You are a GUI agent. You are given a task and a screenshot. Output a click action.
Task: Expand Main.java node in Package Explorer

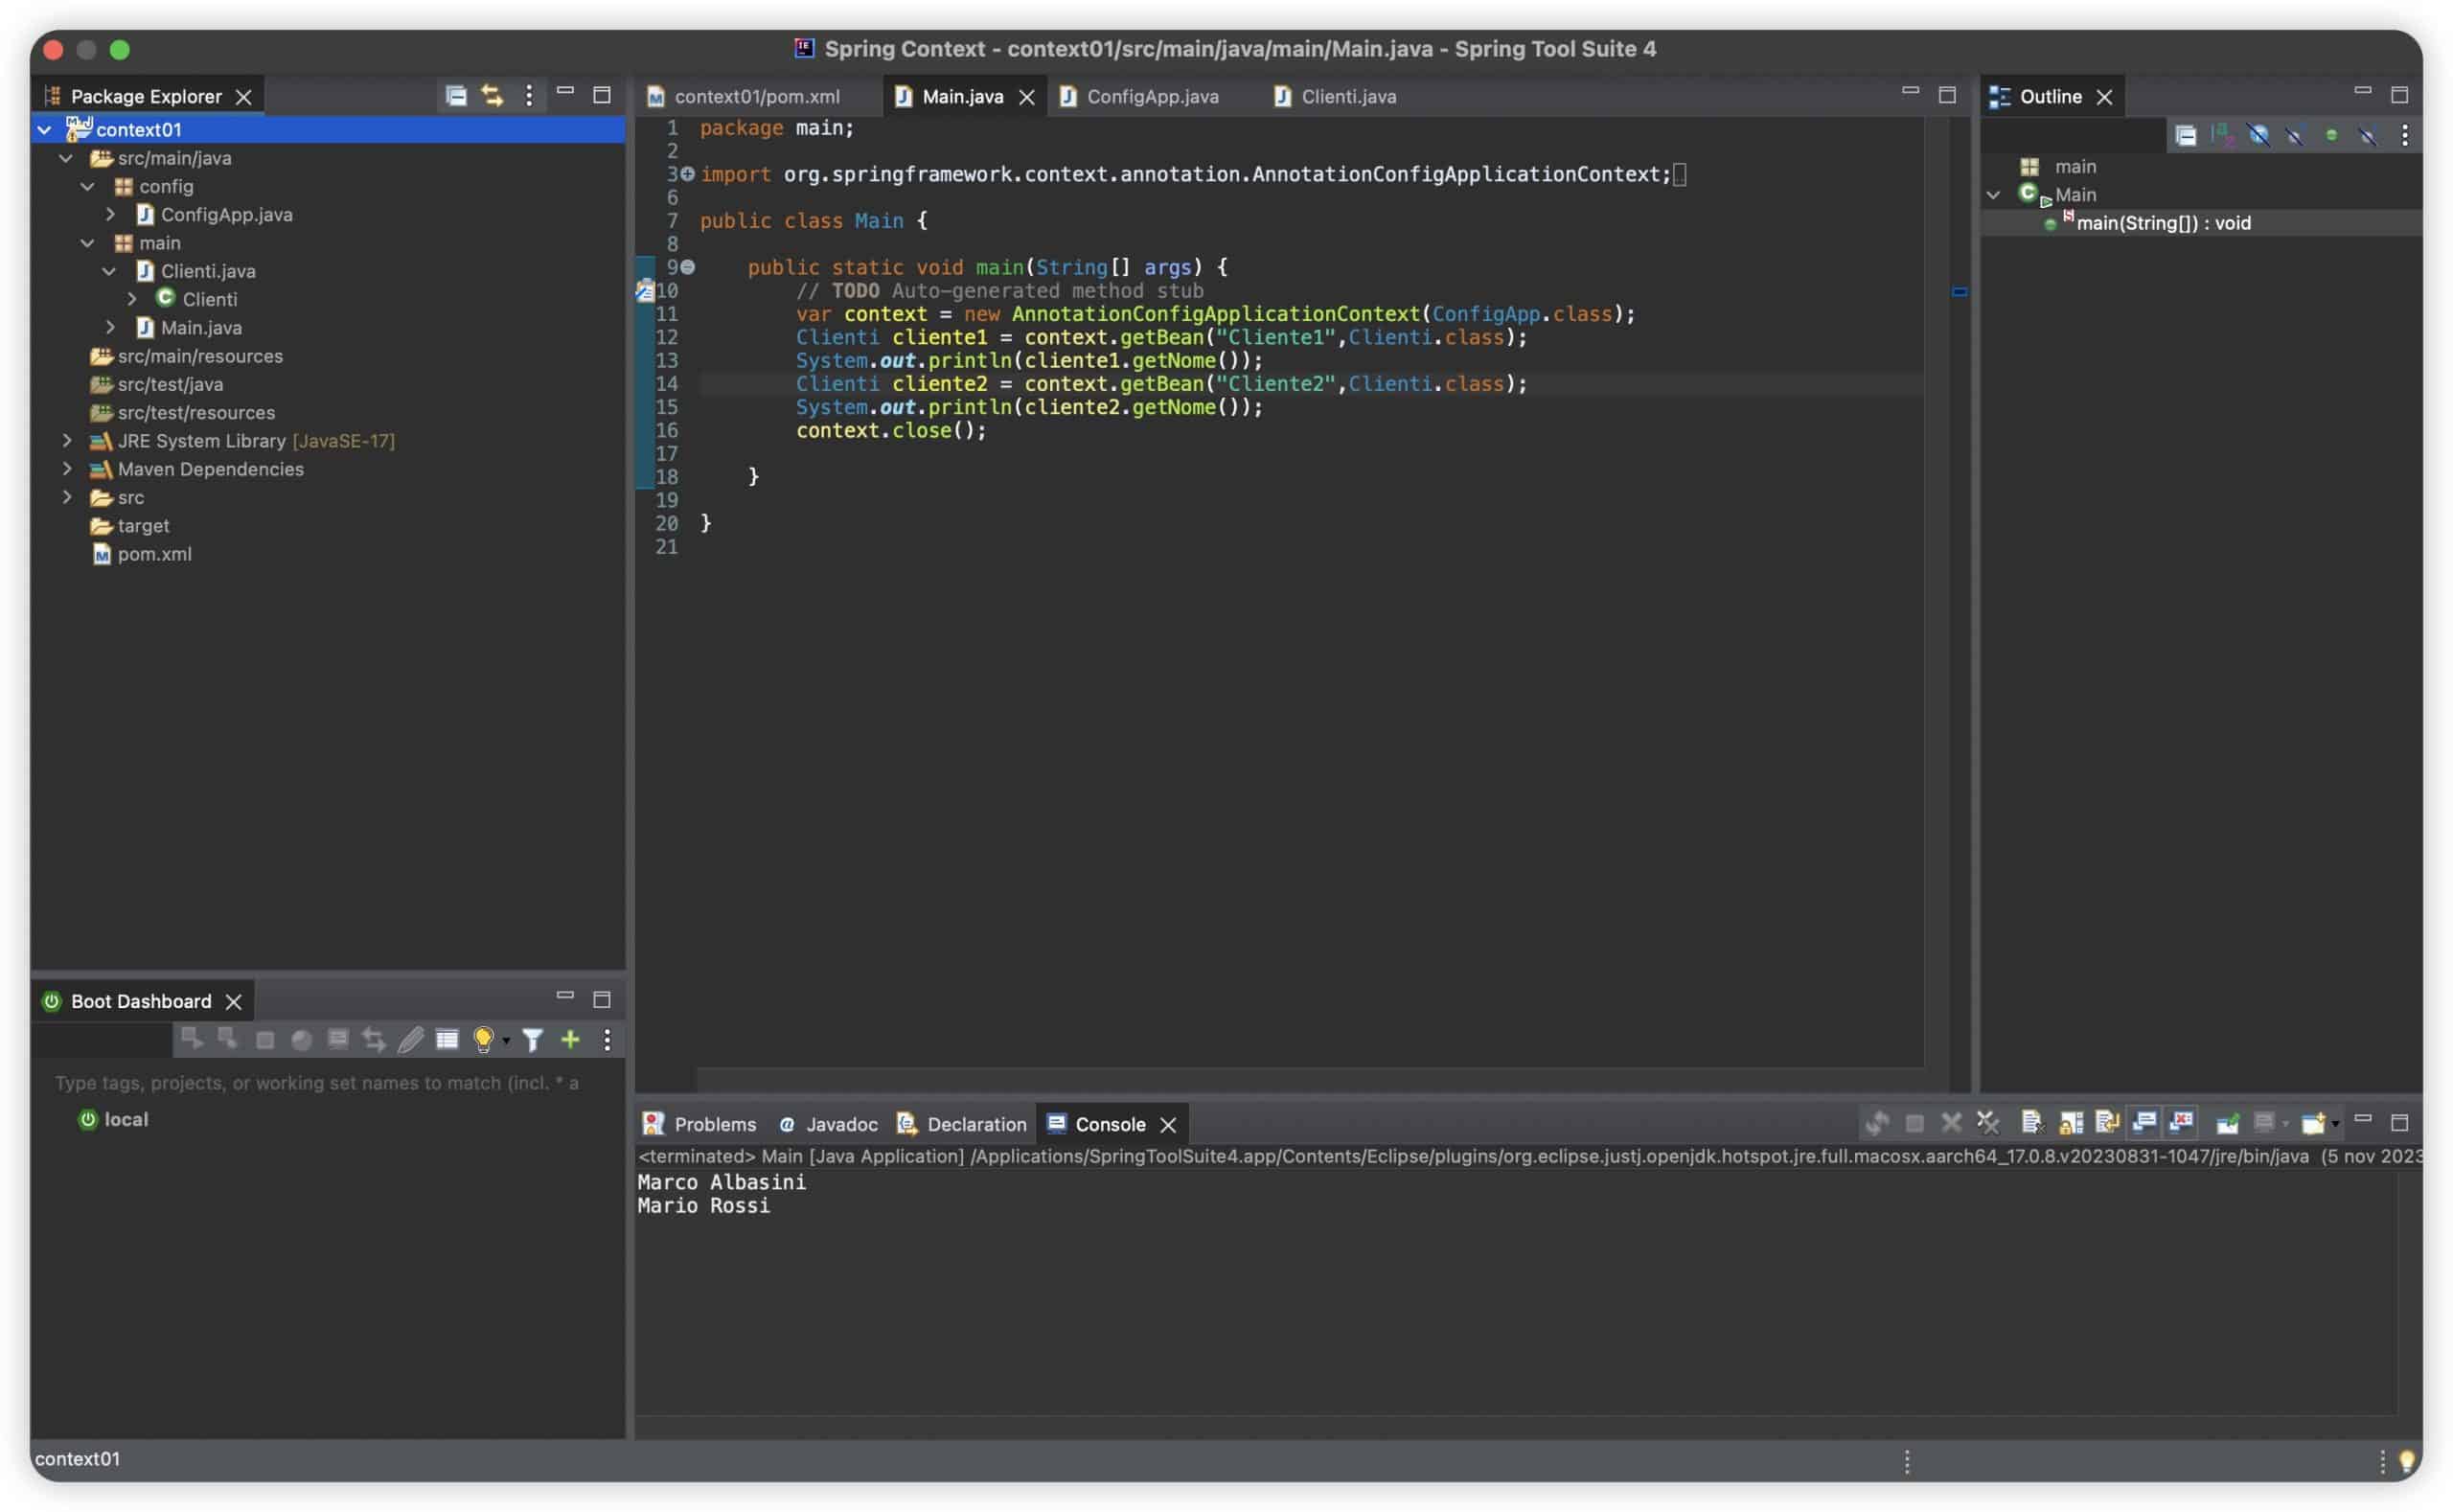pyautogui.click(x=110, y=327)
